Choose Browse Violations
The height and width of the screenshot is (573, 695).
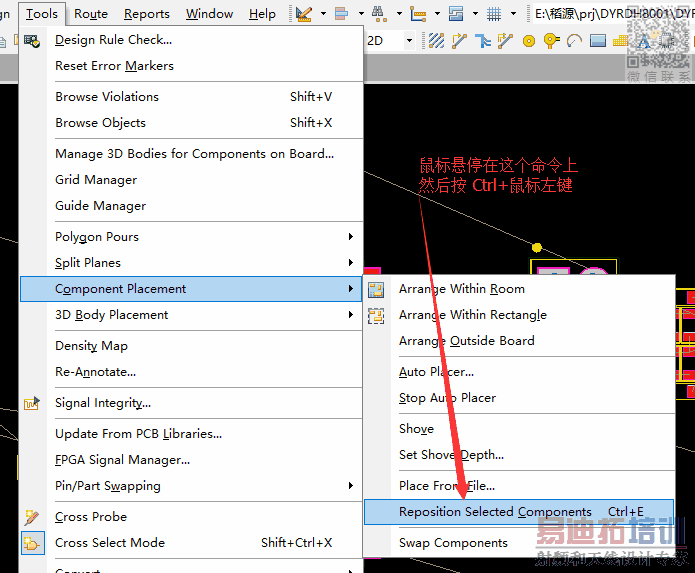tap(191, 97)
